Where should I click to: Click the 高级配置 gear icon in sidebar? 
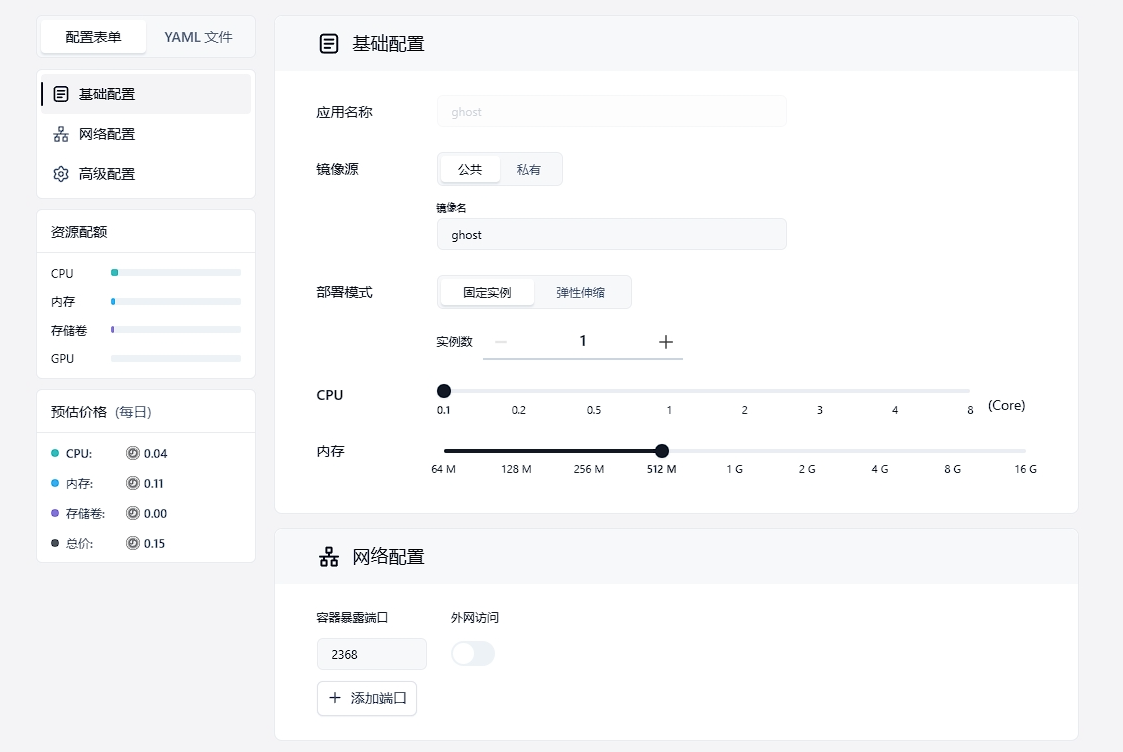point(61,174)
